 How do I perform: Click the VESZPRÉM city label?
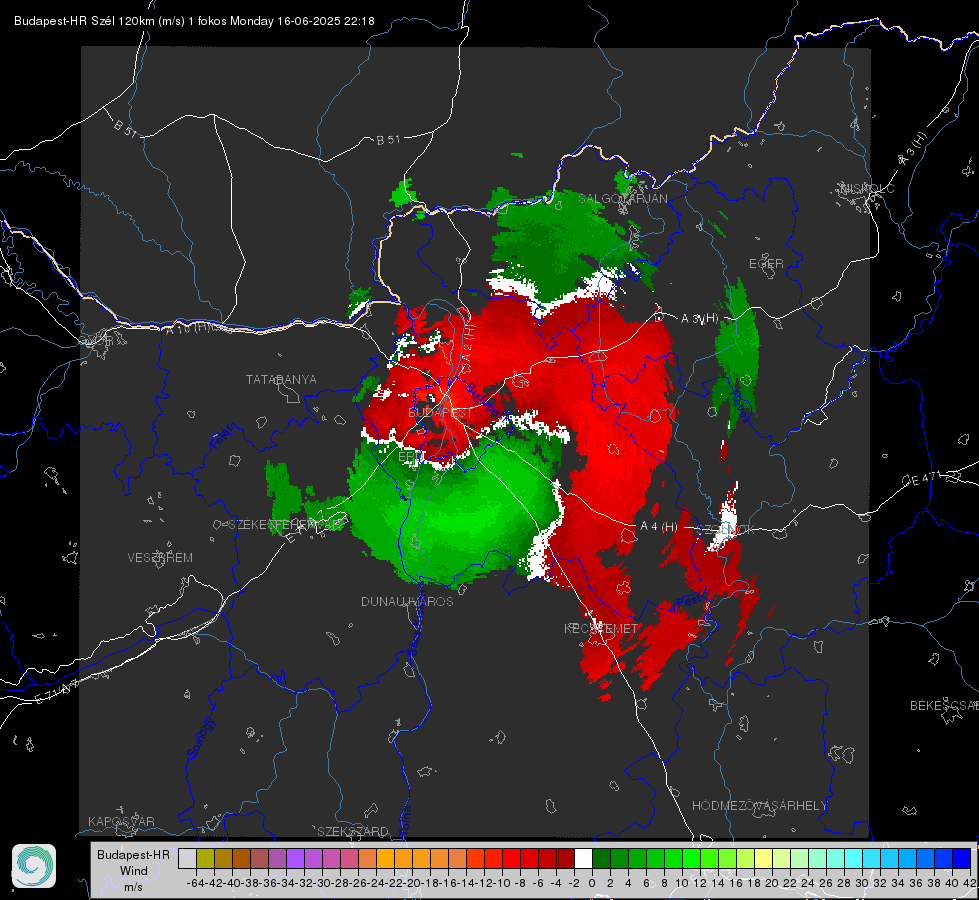click(x=160, y=557)
